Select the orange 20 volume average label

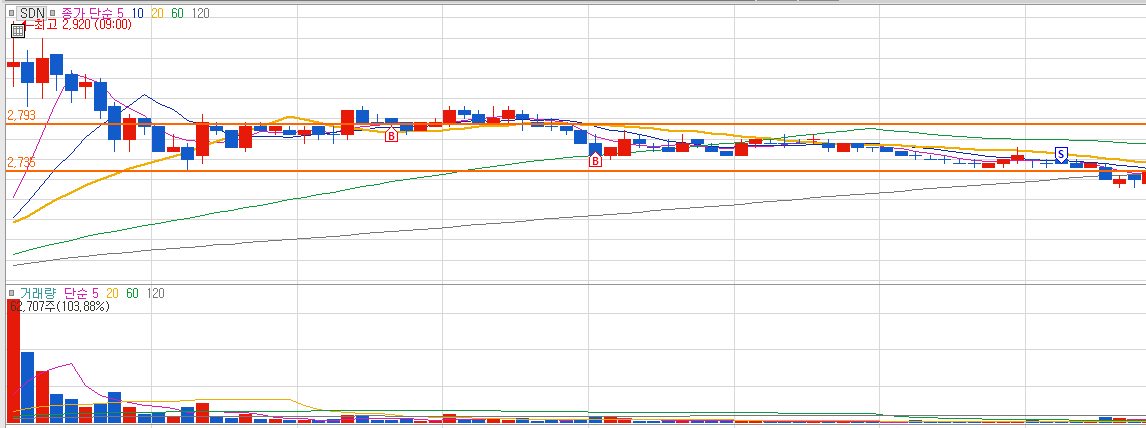tap(113, 293)
